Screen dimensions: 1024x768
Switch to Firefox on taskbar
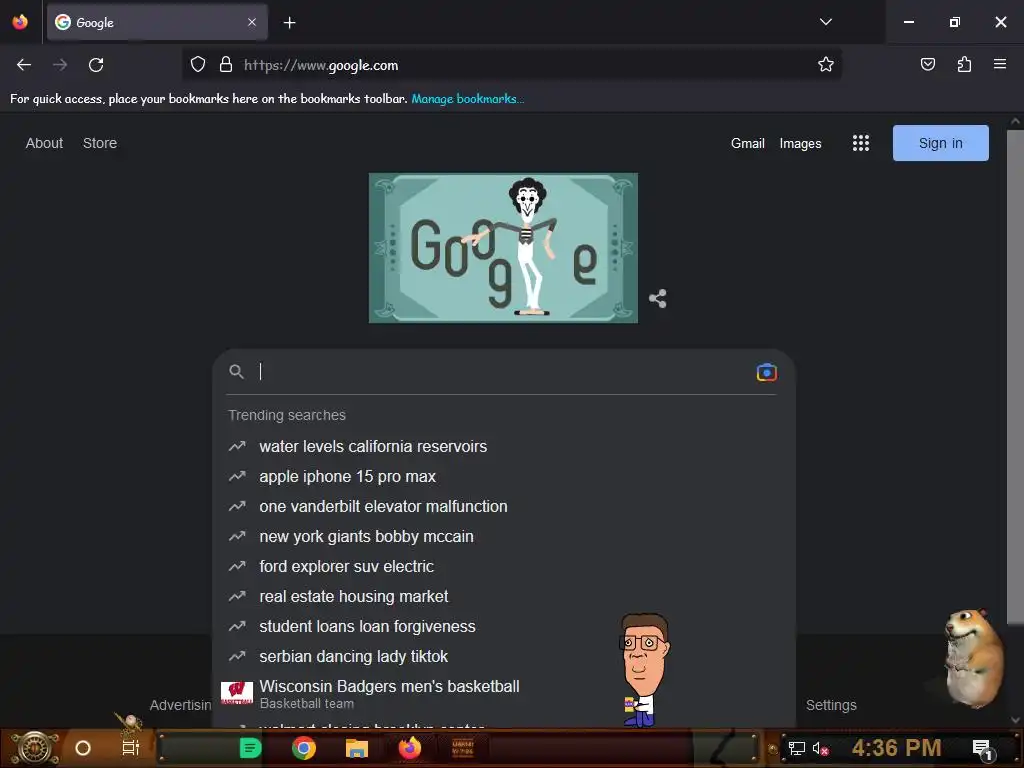(x=409, y=748)
